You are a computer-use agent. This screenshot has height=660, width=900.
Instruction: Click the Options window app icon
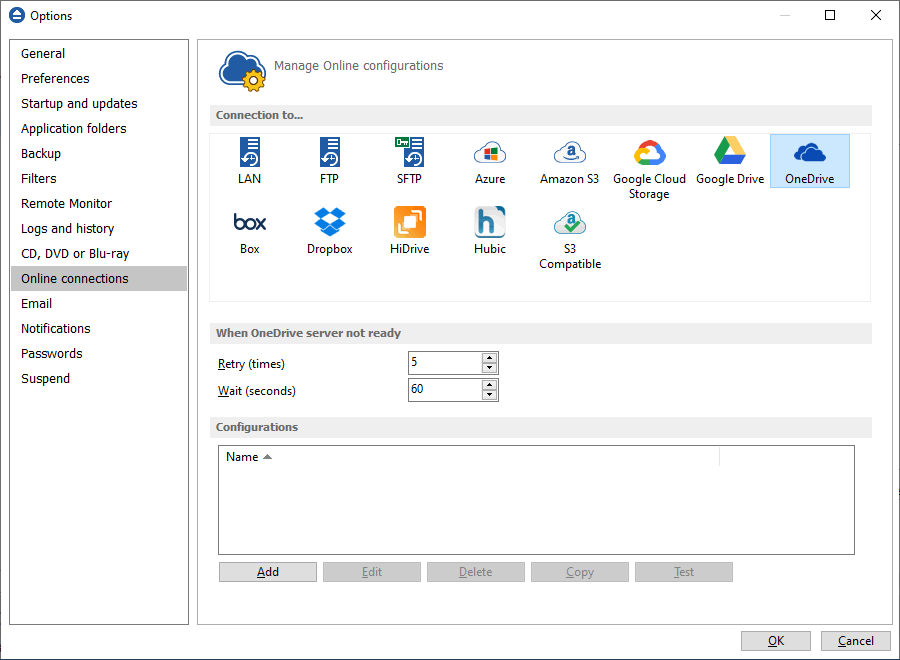coord(17,15)
